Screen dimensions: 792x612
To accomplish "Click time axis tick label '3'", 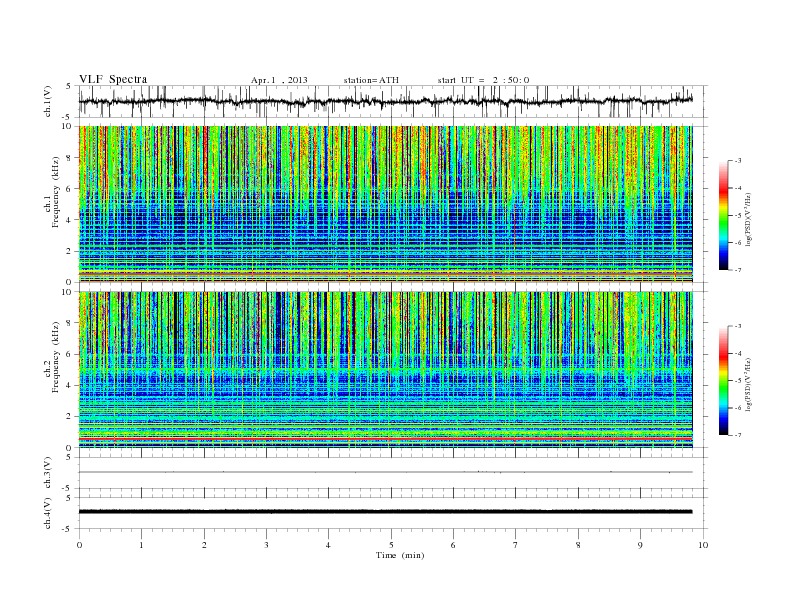I will pos(266,545).
